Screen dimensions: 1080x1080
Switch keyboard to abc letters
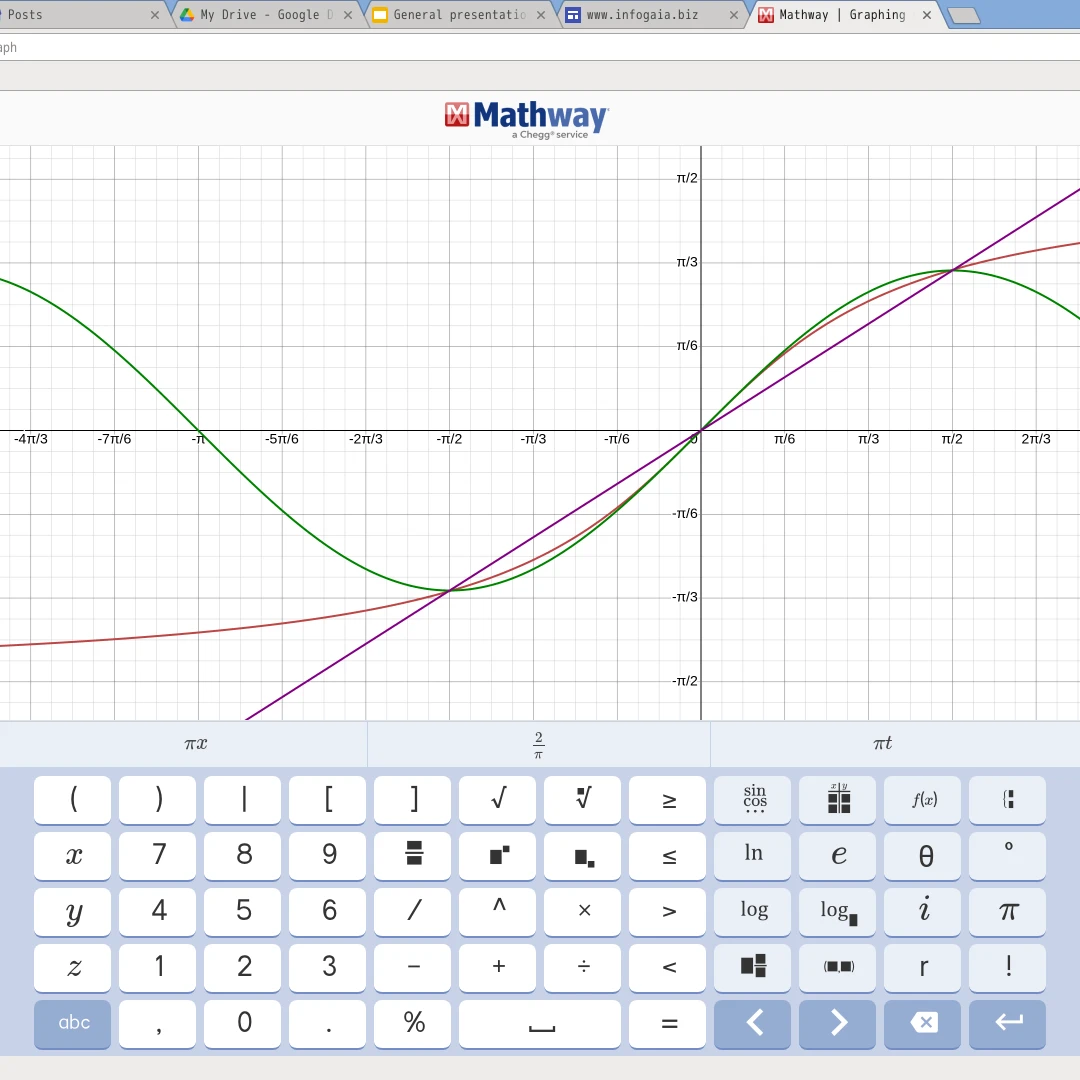click(x=72, y=1024)
